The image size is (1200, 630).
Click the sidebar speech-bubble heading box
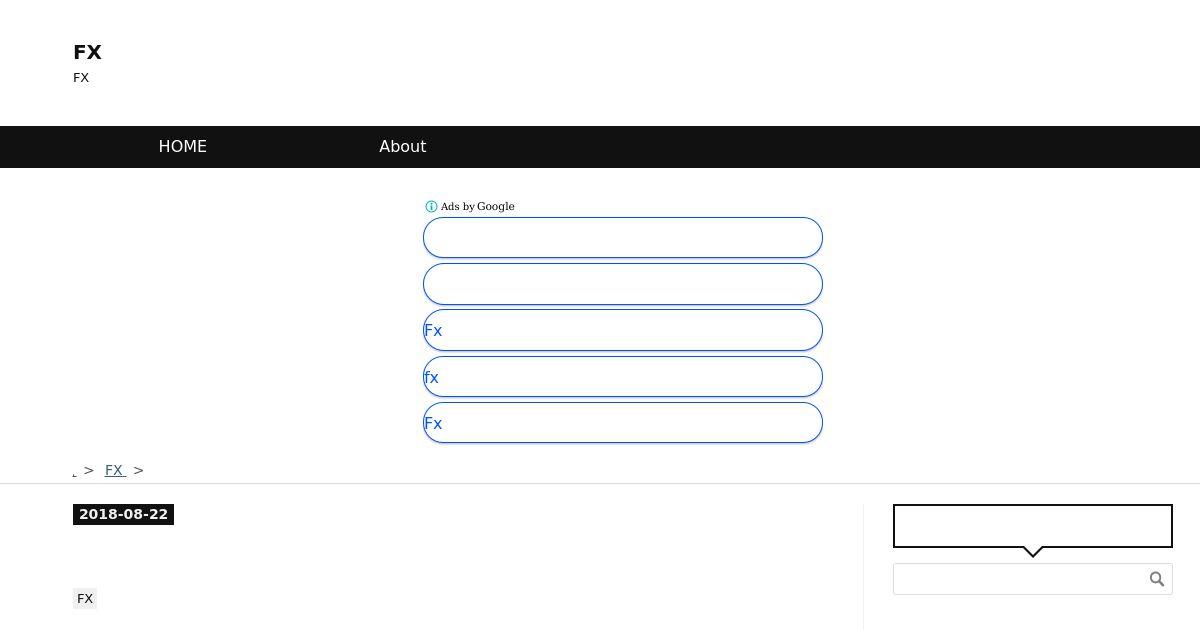tap(1033, 526)
